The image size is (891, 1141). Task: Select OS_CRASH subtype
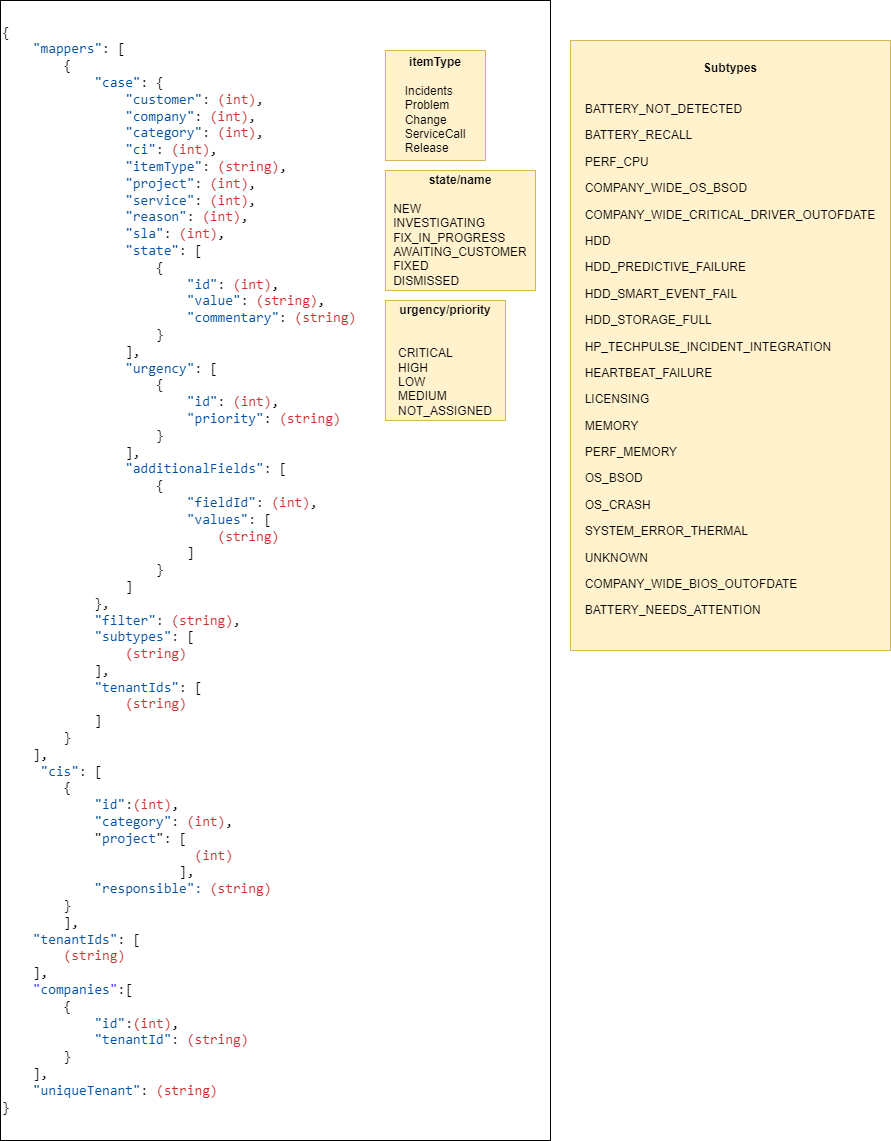point(617,505)
